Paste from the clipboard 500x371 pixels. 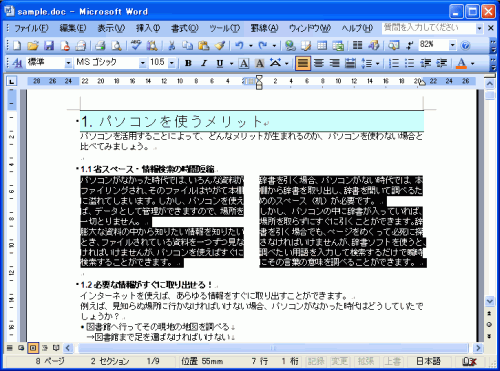tap(203, 45)
